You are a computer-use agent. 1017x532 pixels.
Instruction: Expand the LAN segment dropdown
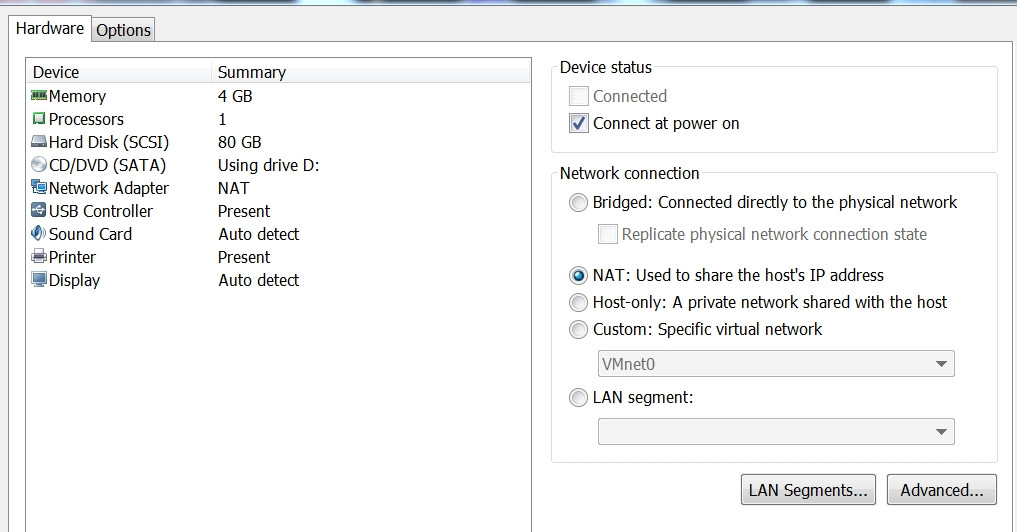click(776, 431)
